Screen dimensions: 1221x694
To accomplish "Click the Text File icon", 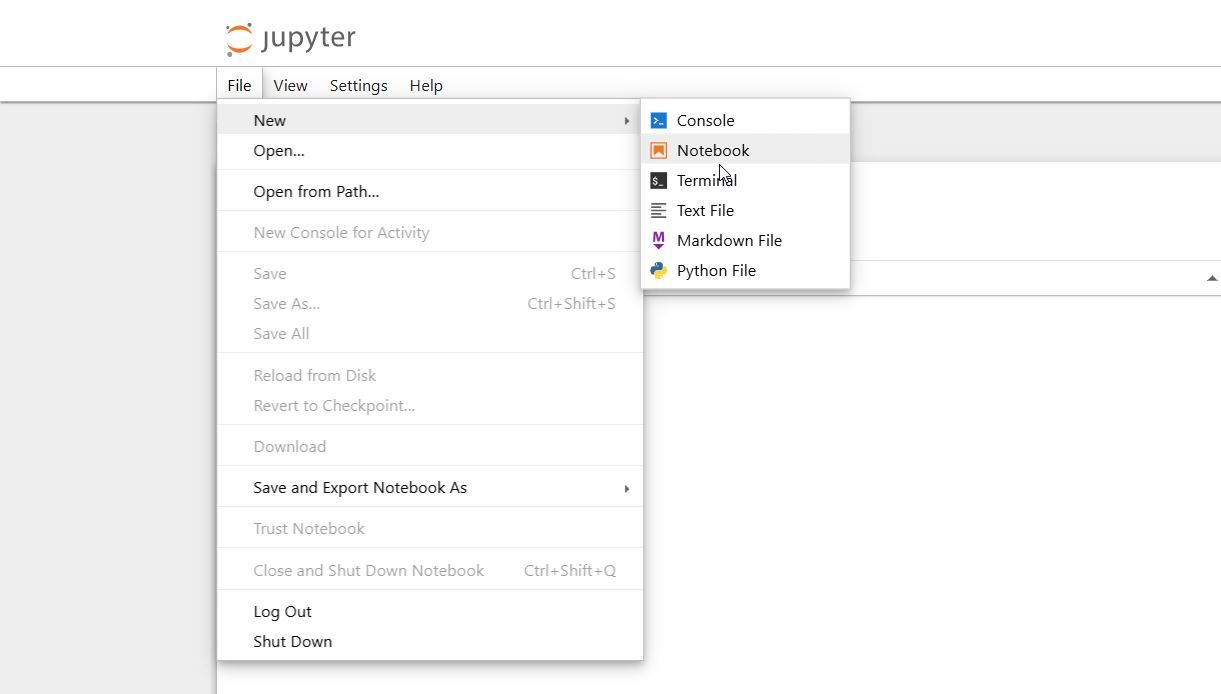I will pos(658,210).
